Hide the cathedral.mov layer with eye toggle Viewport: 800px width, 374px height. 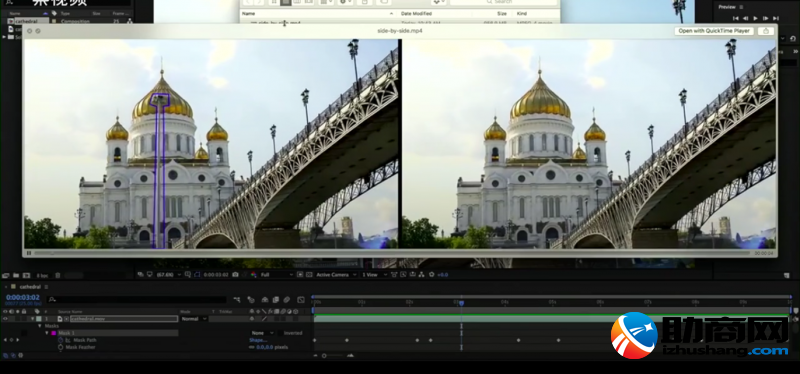click(x=5, y=319)
